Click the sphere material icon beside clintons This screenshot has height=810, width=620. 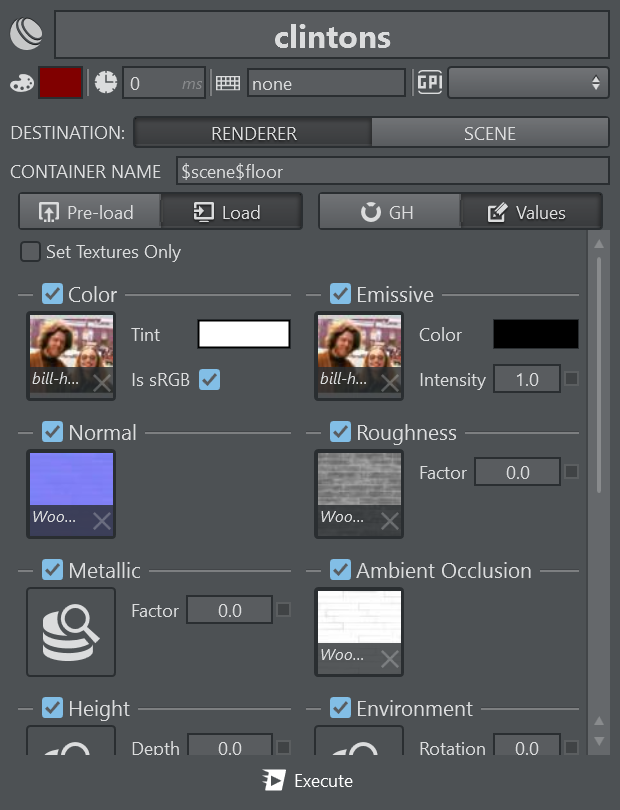point(26,34)
